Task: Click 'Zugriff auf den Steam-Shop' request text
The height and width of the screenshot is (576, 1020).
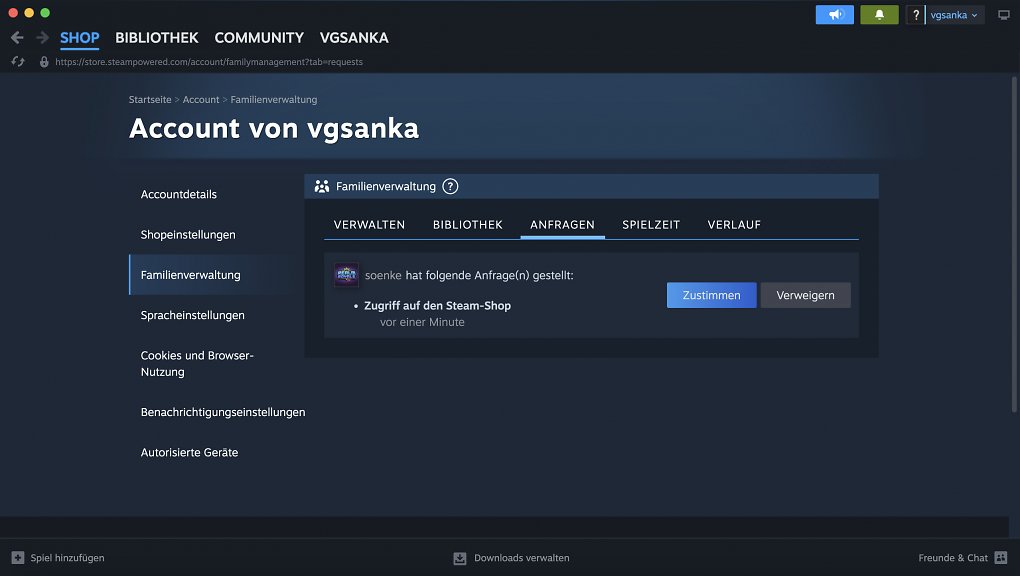Action: click(x=437, y=305)
